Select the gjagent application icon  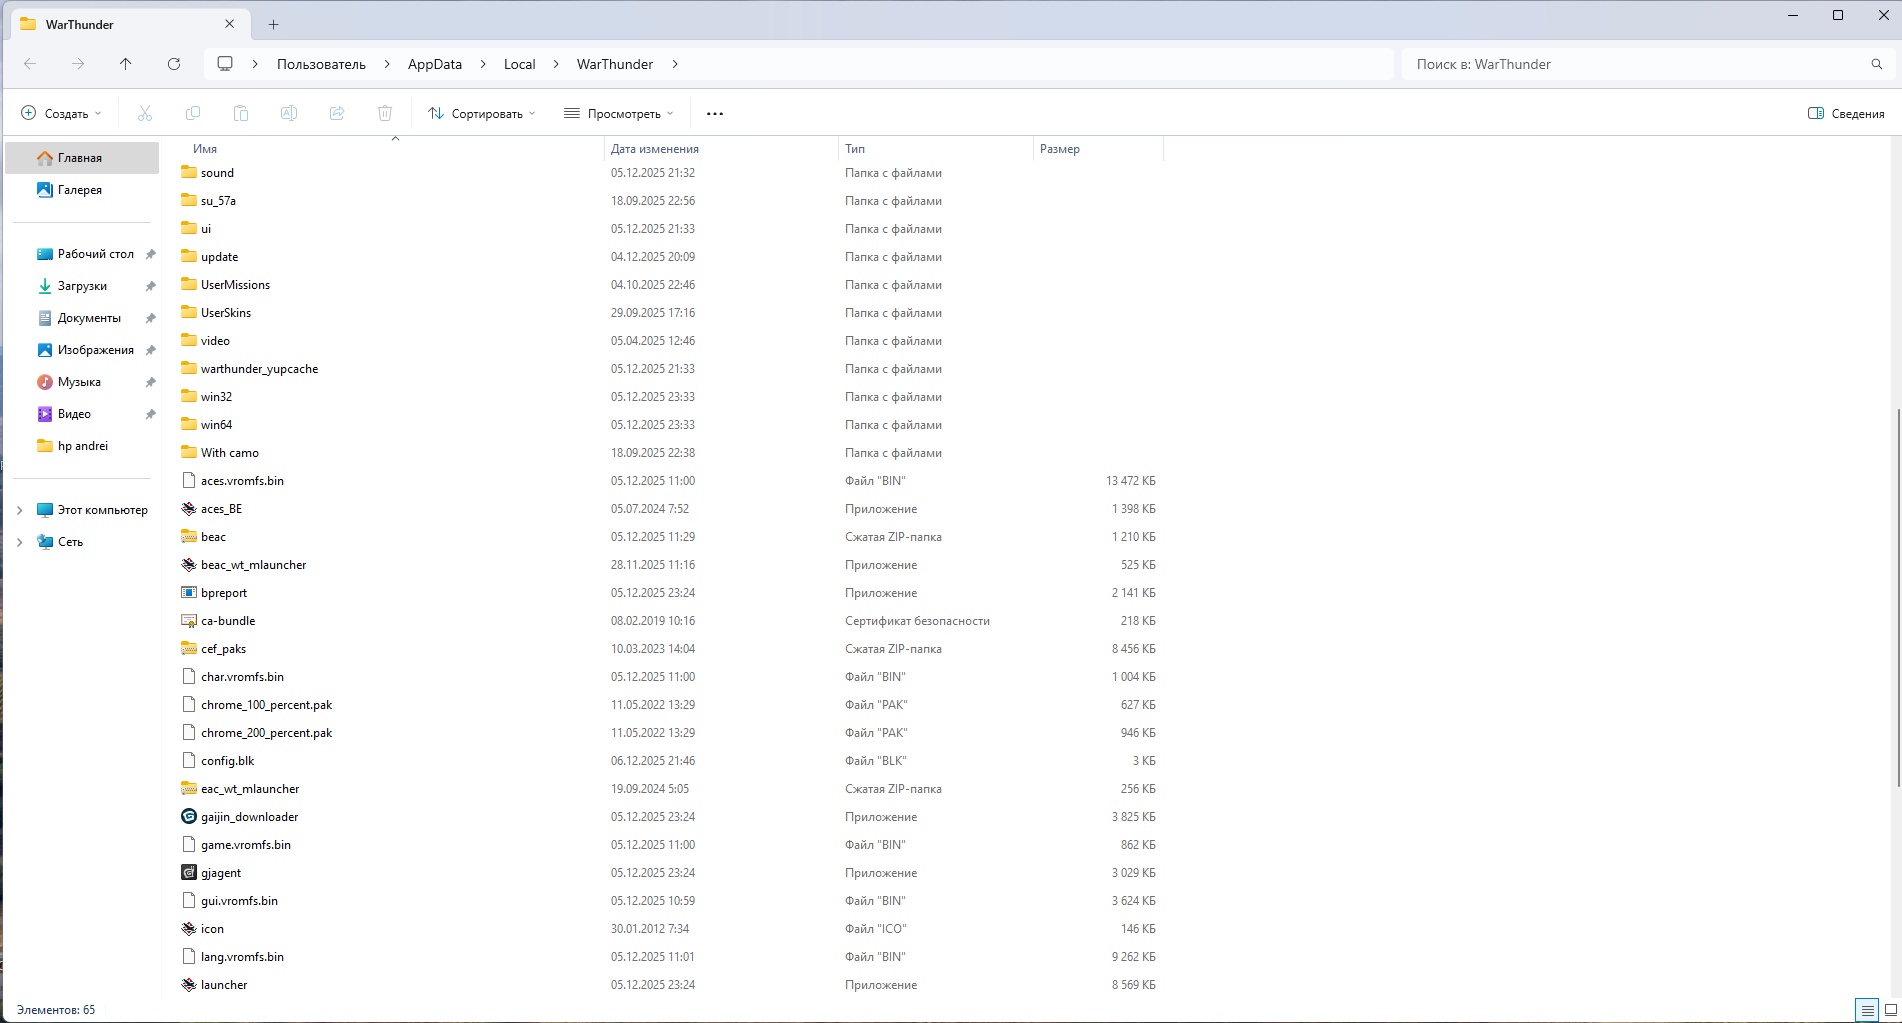189,873
